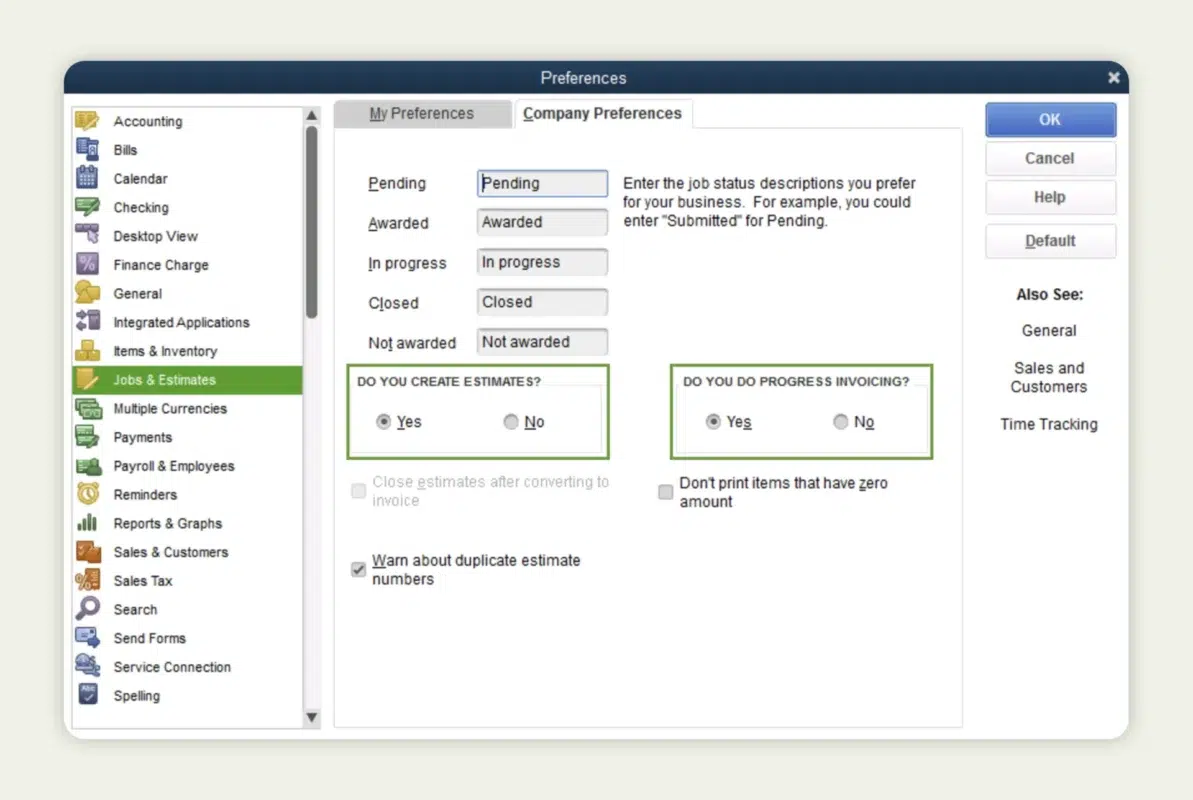The height and width of the screenshot is (800, 1193).
Task: Select No for progress invoicing
Action: [x=840, y=422]
